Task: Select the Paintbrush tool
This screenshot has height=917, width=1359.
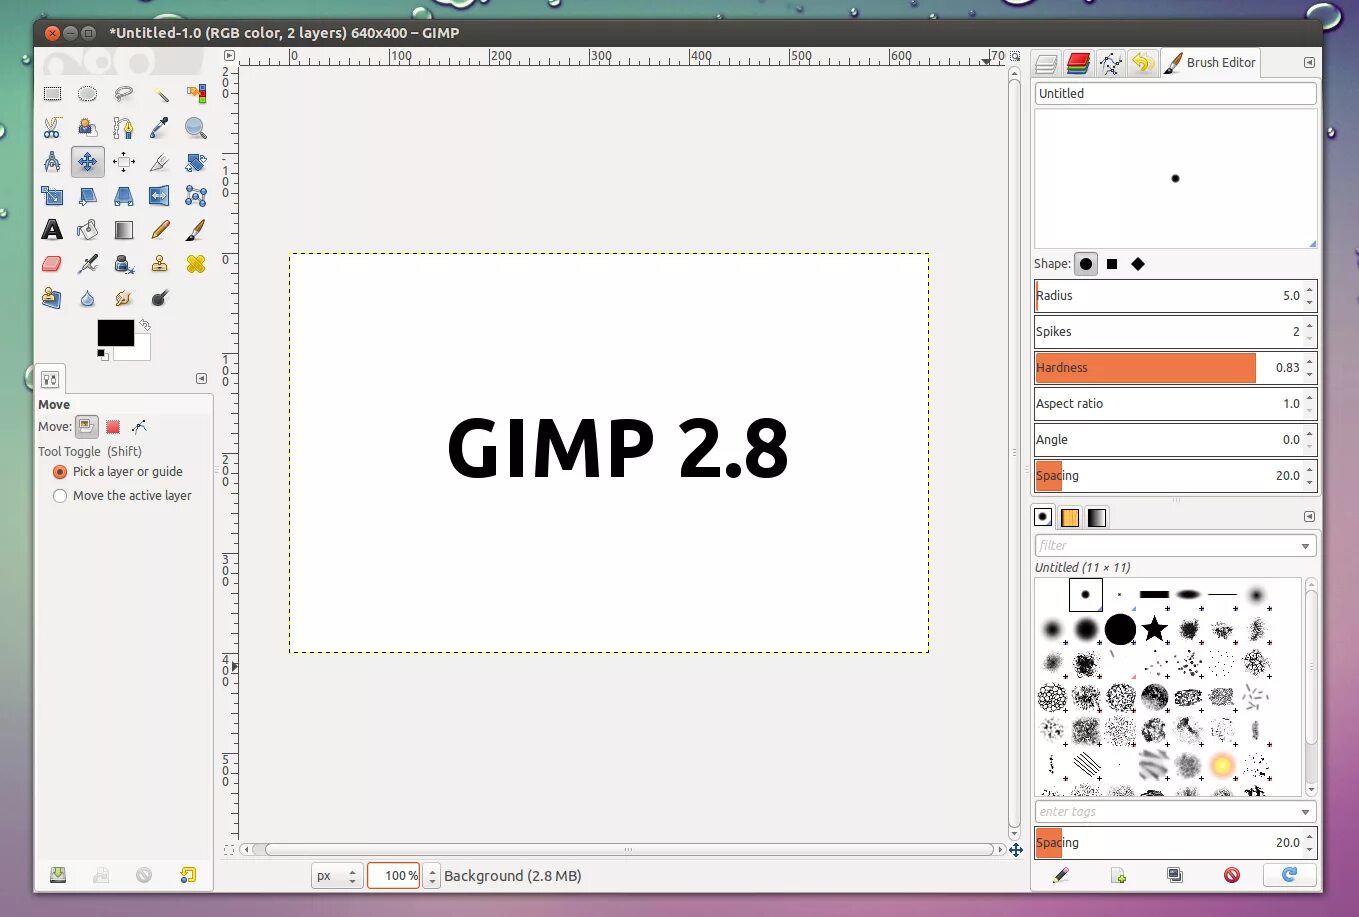Action: (x=196, y=230)
